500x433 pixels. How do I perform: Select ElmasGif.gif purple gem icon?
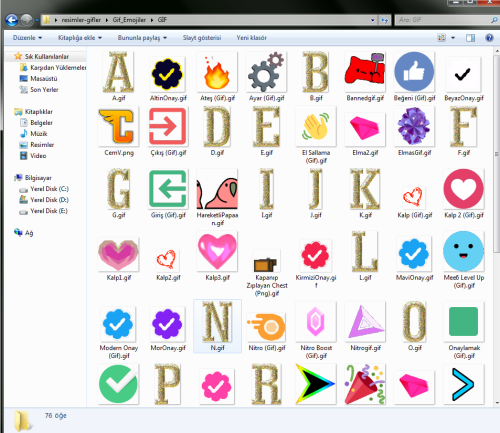[414, 127]
